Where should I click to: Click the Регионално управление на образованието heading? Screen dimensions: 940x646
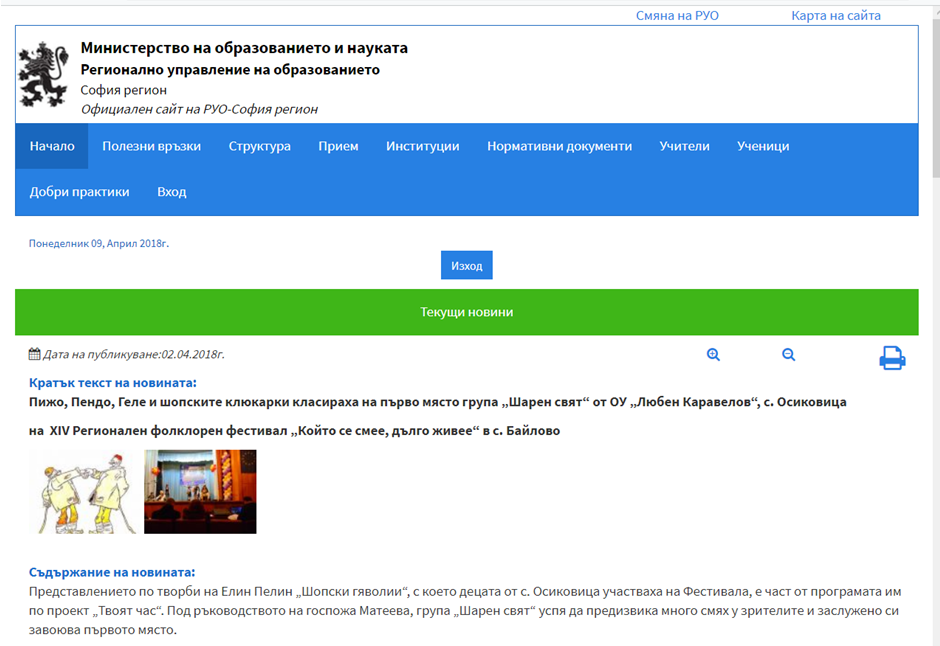230,70
